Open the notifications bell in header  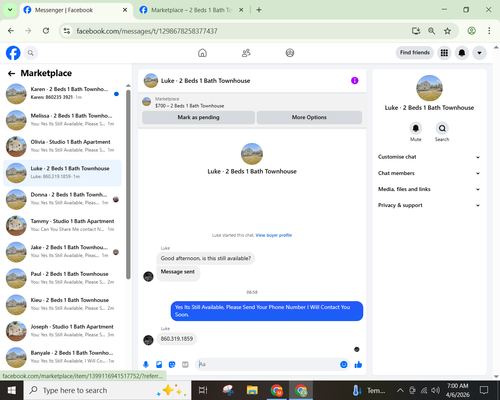462,53
